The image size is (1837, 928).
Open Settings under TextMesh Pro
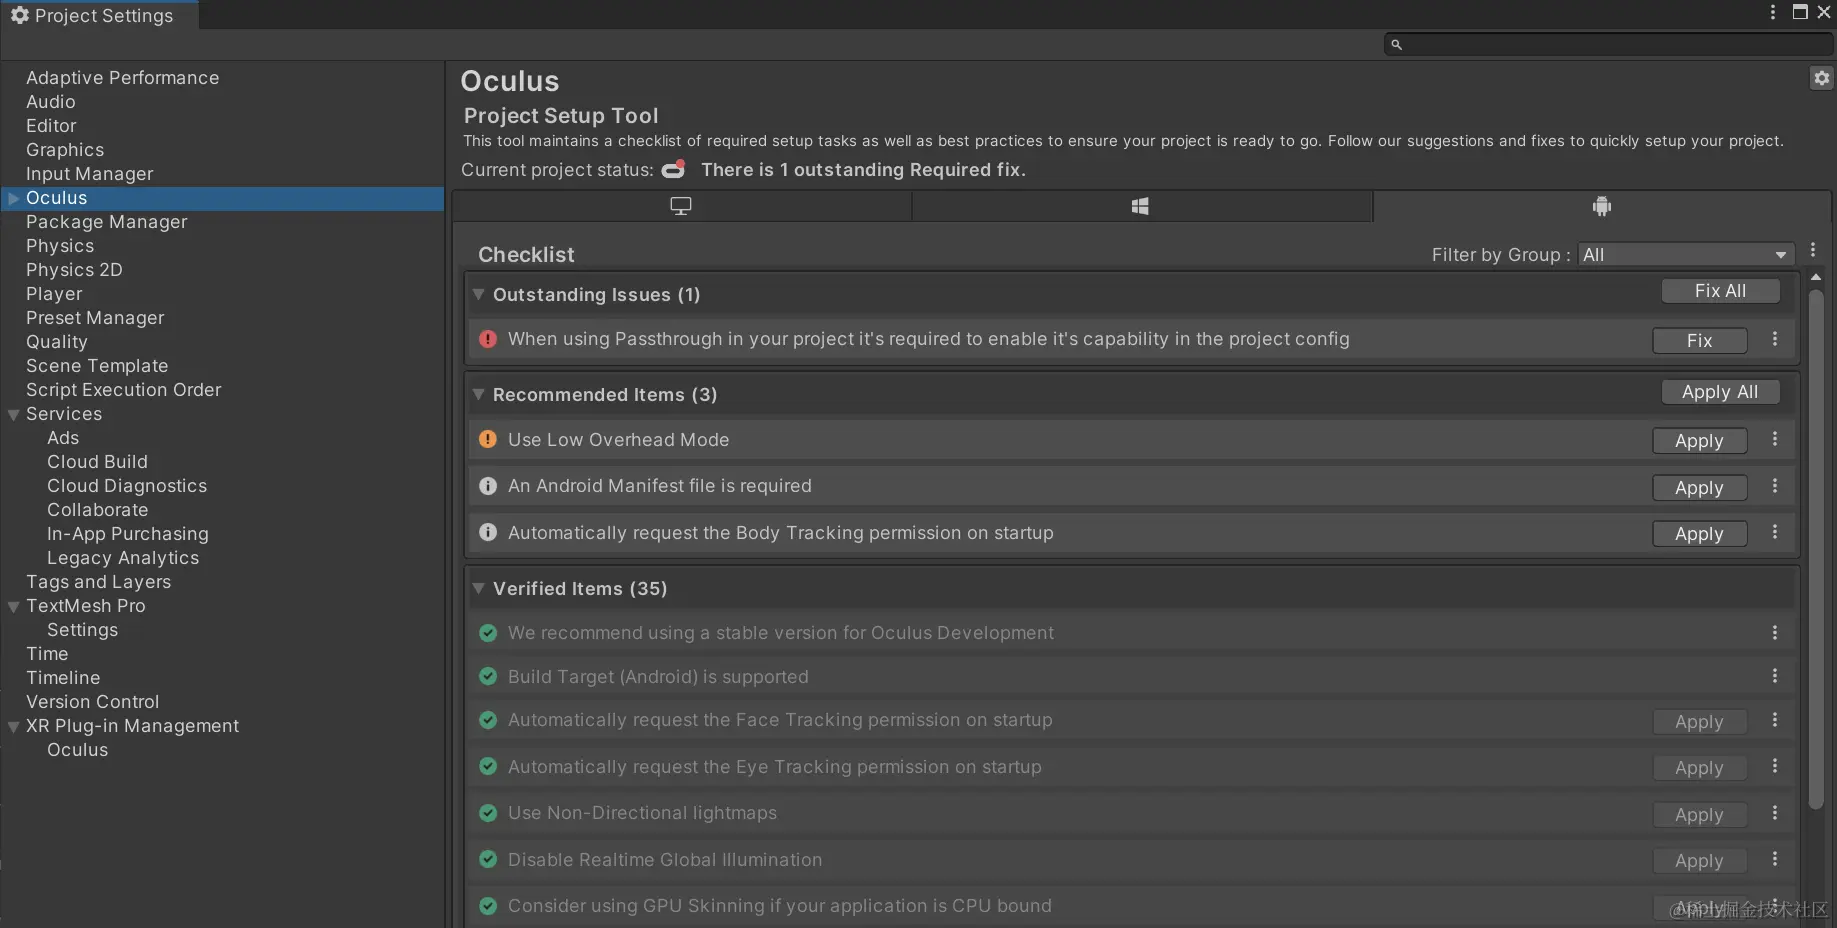coord(82,630)
